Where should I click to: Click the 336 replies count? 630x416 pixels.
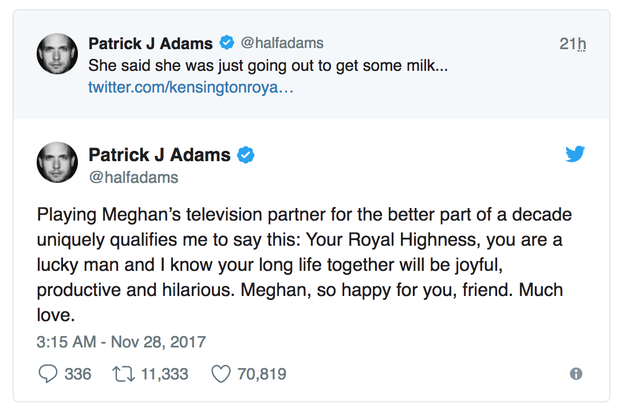78,374
